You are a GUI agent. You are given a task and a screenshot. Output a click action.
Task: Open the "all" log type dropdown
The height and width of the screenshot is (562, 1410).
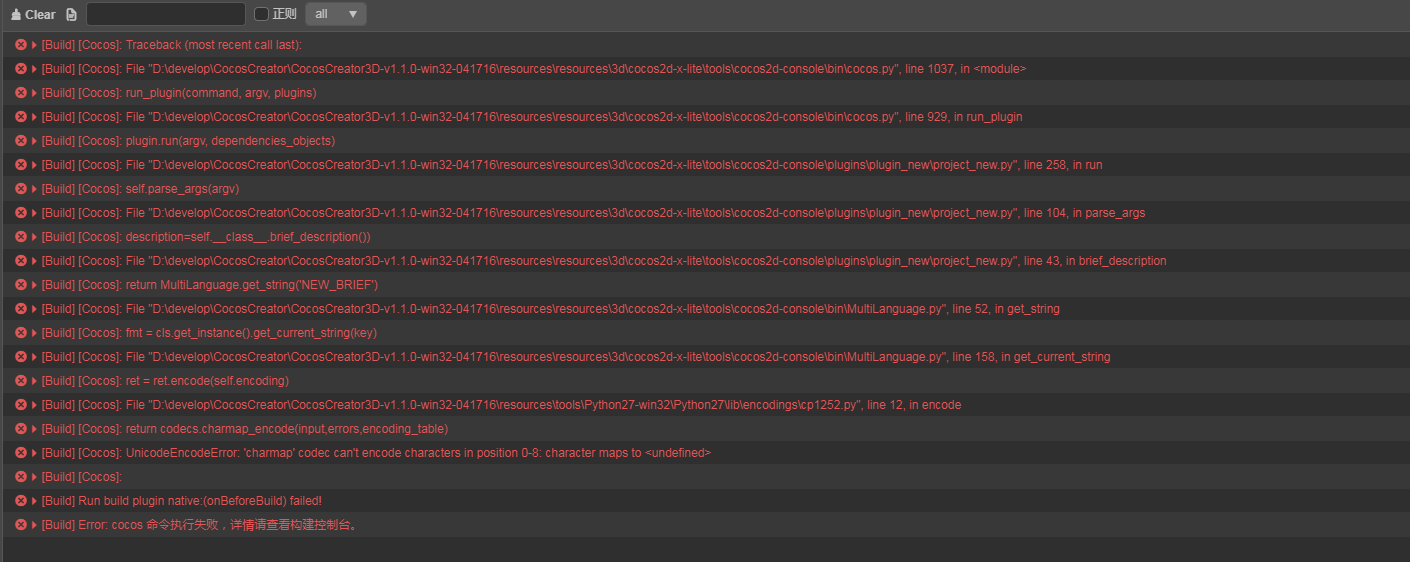(335, 14)
